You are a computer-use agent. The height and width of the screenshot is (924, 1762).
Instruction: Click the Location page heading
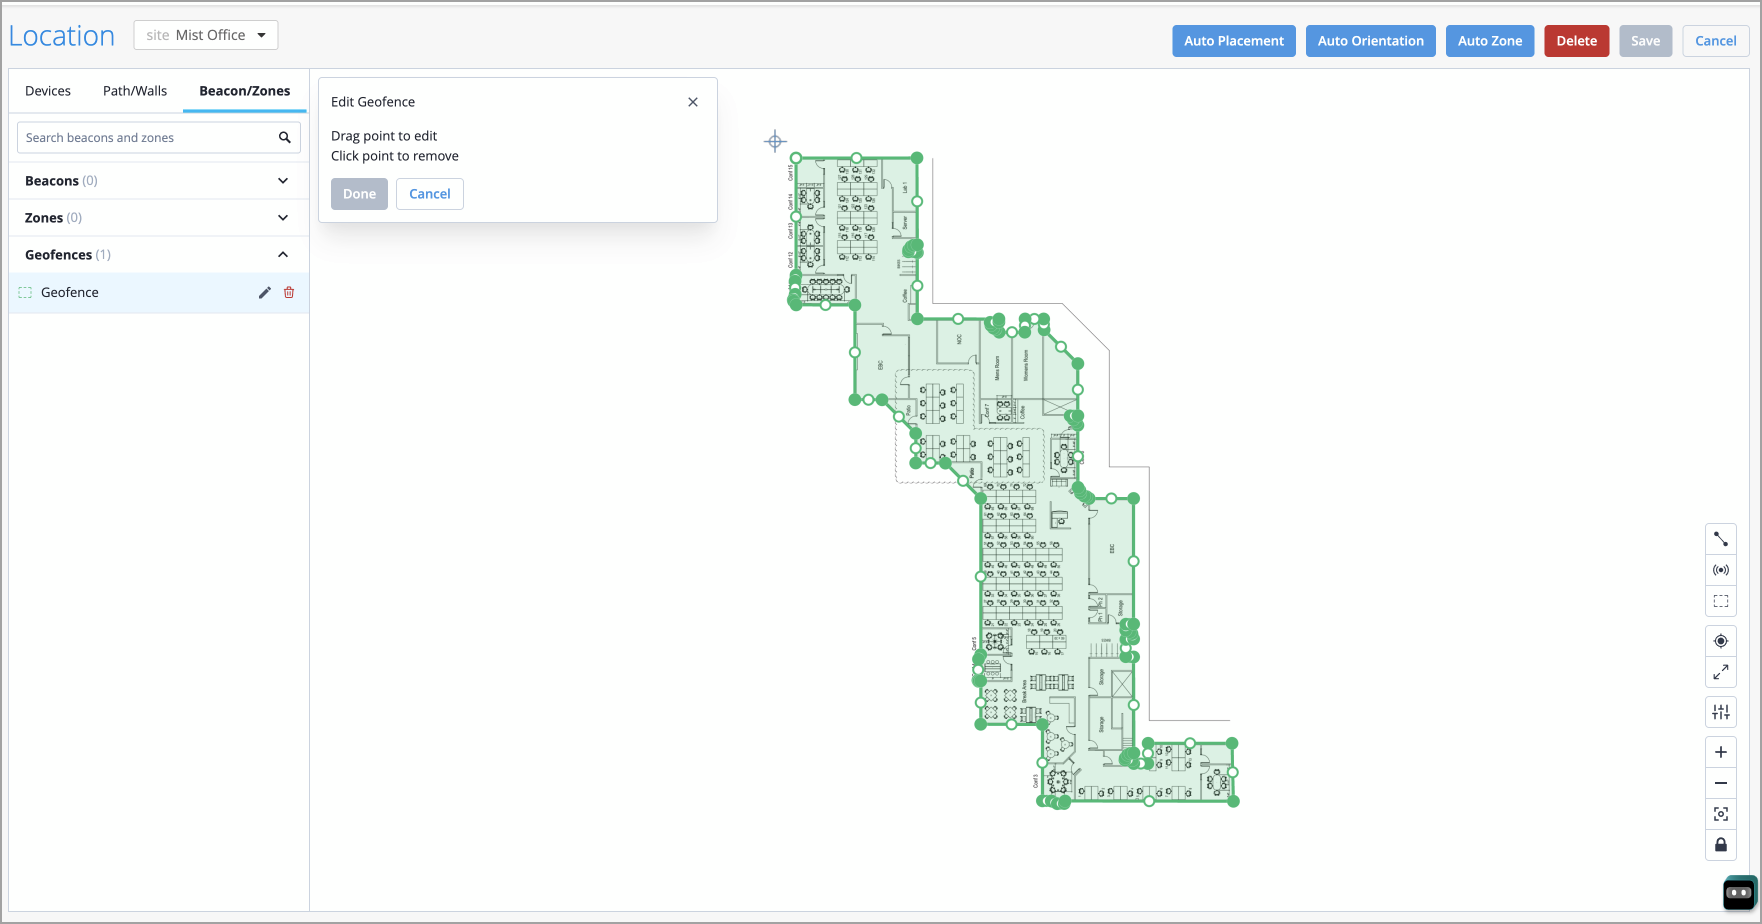62,36
